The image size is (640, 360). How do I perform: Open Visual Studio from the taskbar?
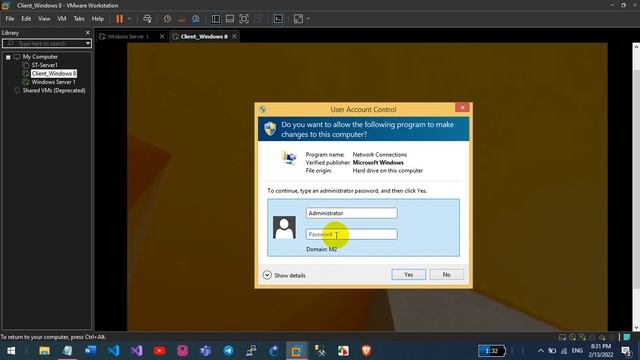click(x=137, y=351)
